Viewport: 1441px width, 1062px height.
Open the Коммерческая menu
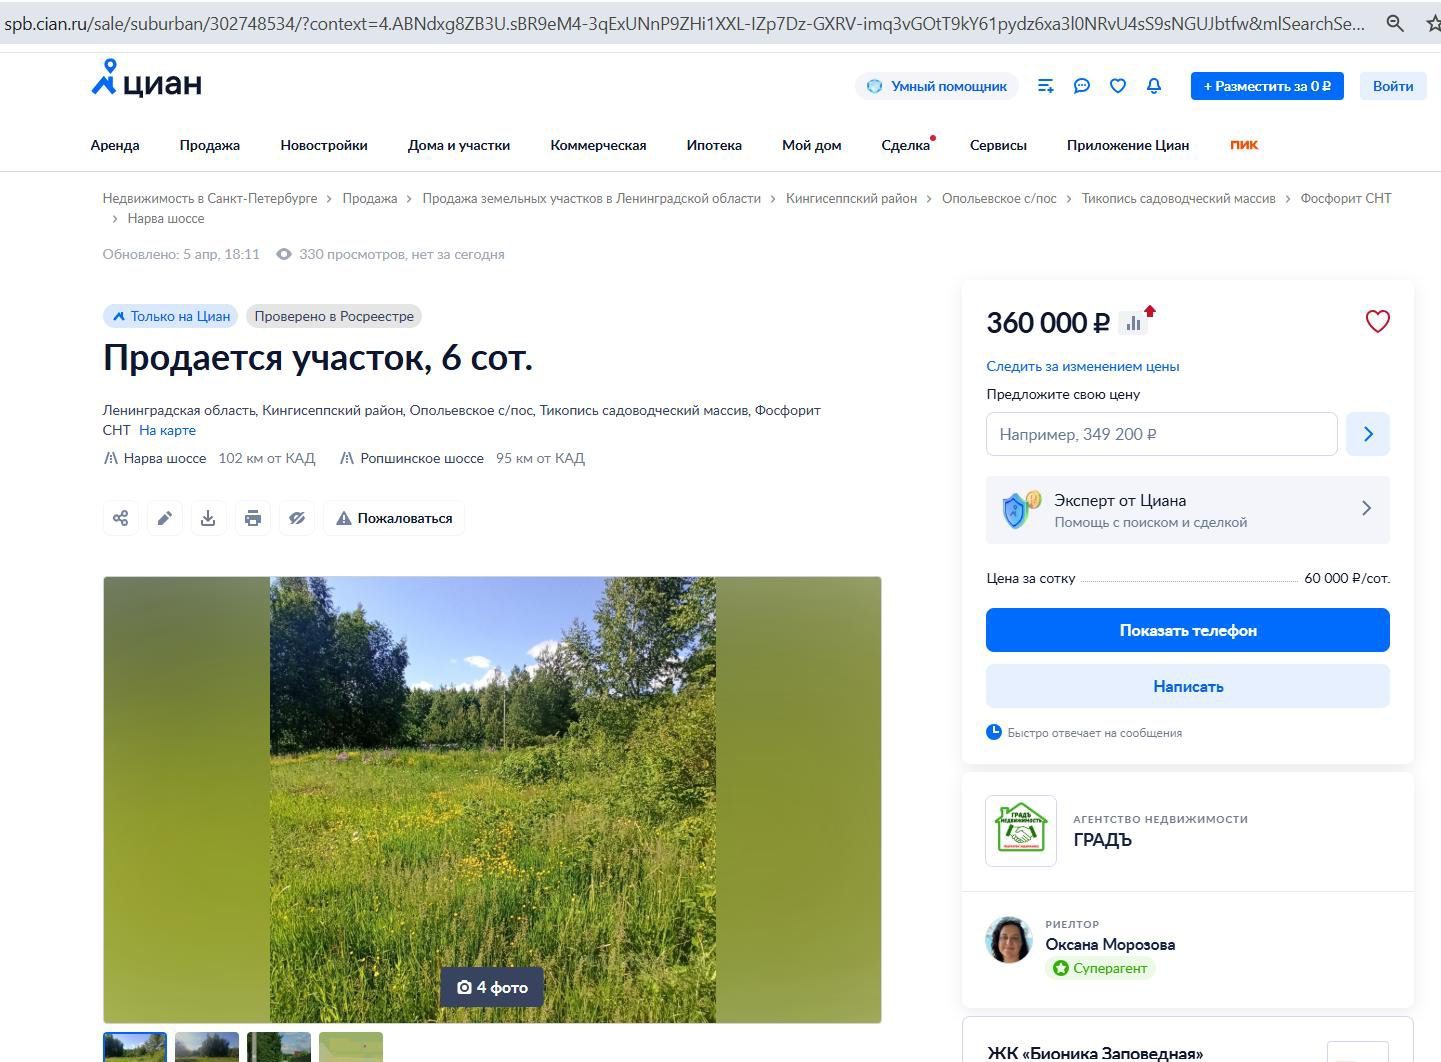(x=598, y=145)
